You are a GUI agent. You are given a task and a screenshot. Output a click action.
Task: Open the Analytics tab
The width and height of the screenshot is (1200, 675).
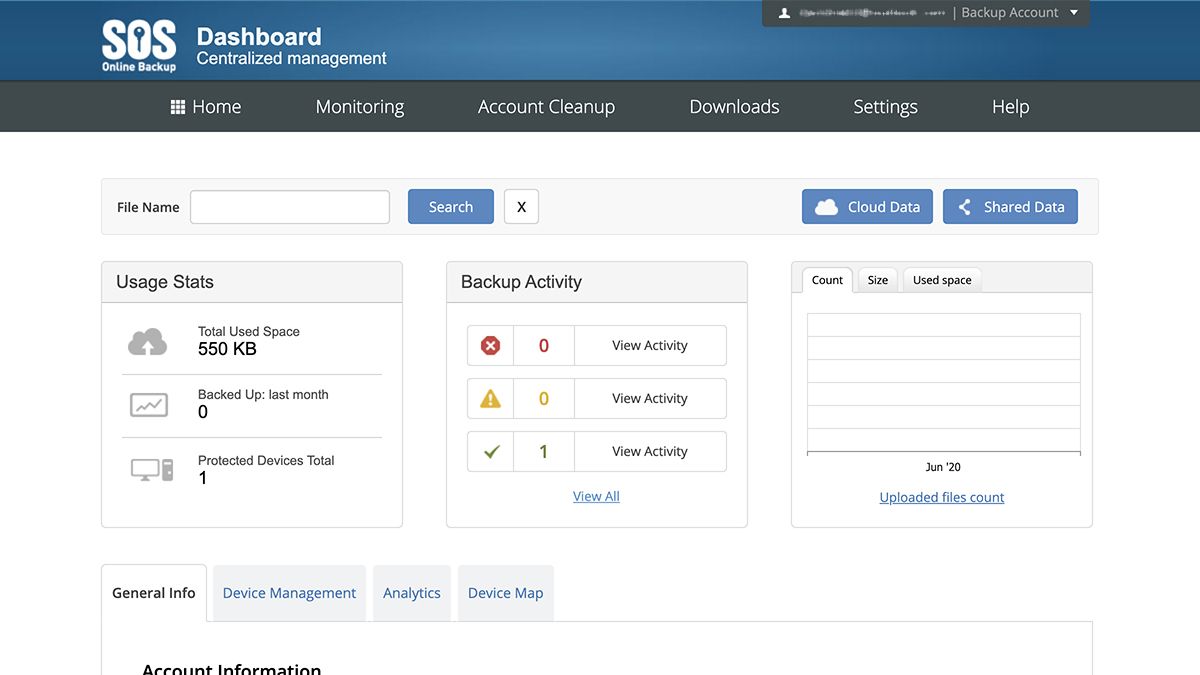(412, 592)
